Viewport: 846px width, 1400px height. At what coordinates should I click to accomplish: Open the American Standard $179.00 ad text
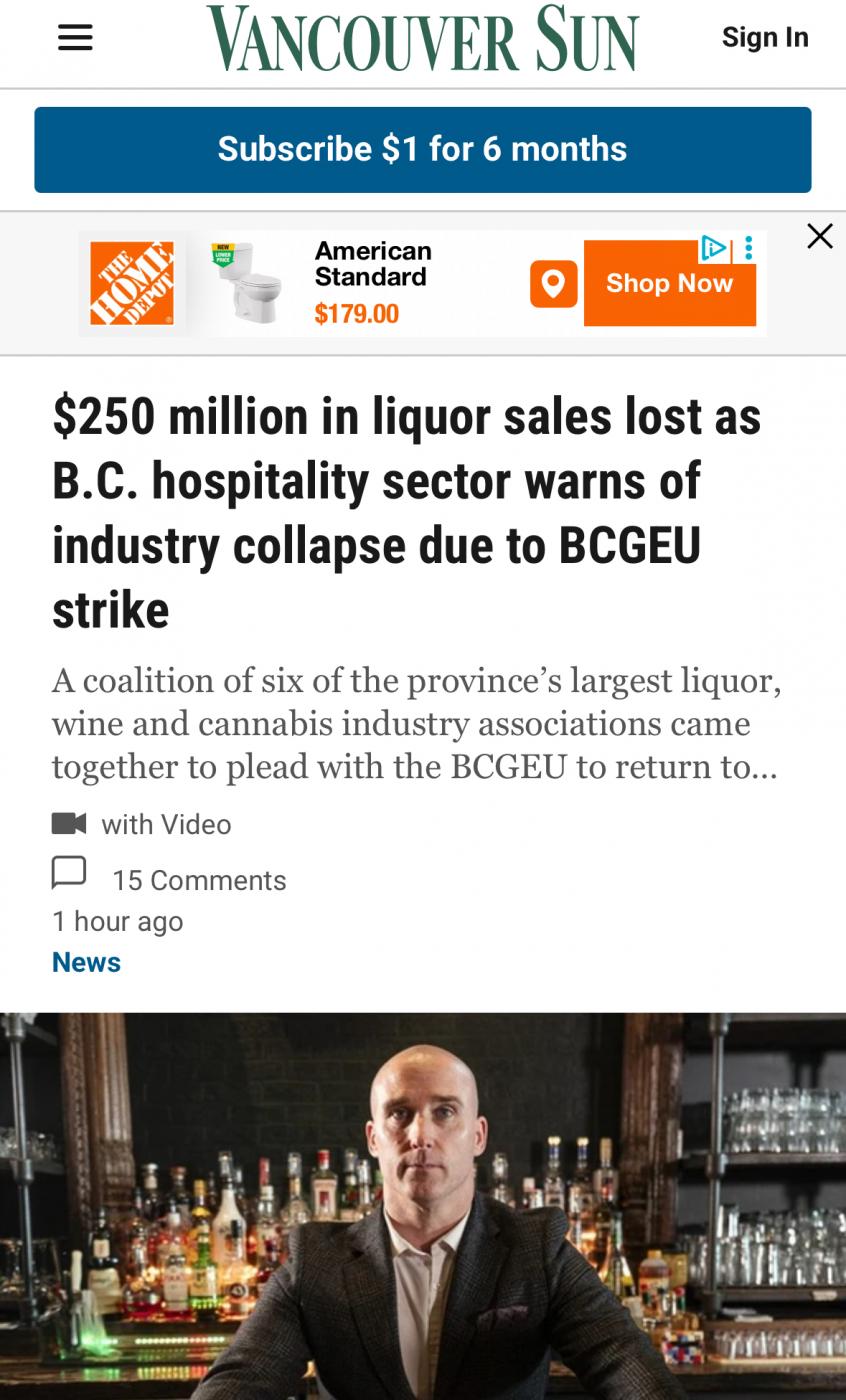tap(372, 283)
